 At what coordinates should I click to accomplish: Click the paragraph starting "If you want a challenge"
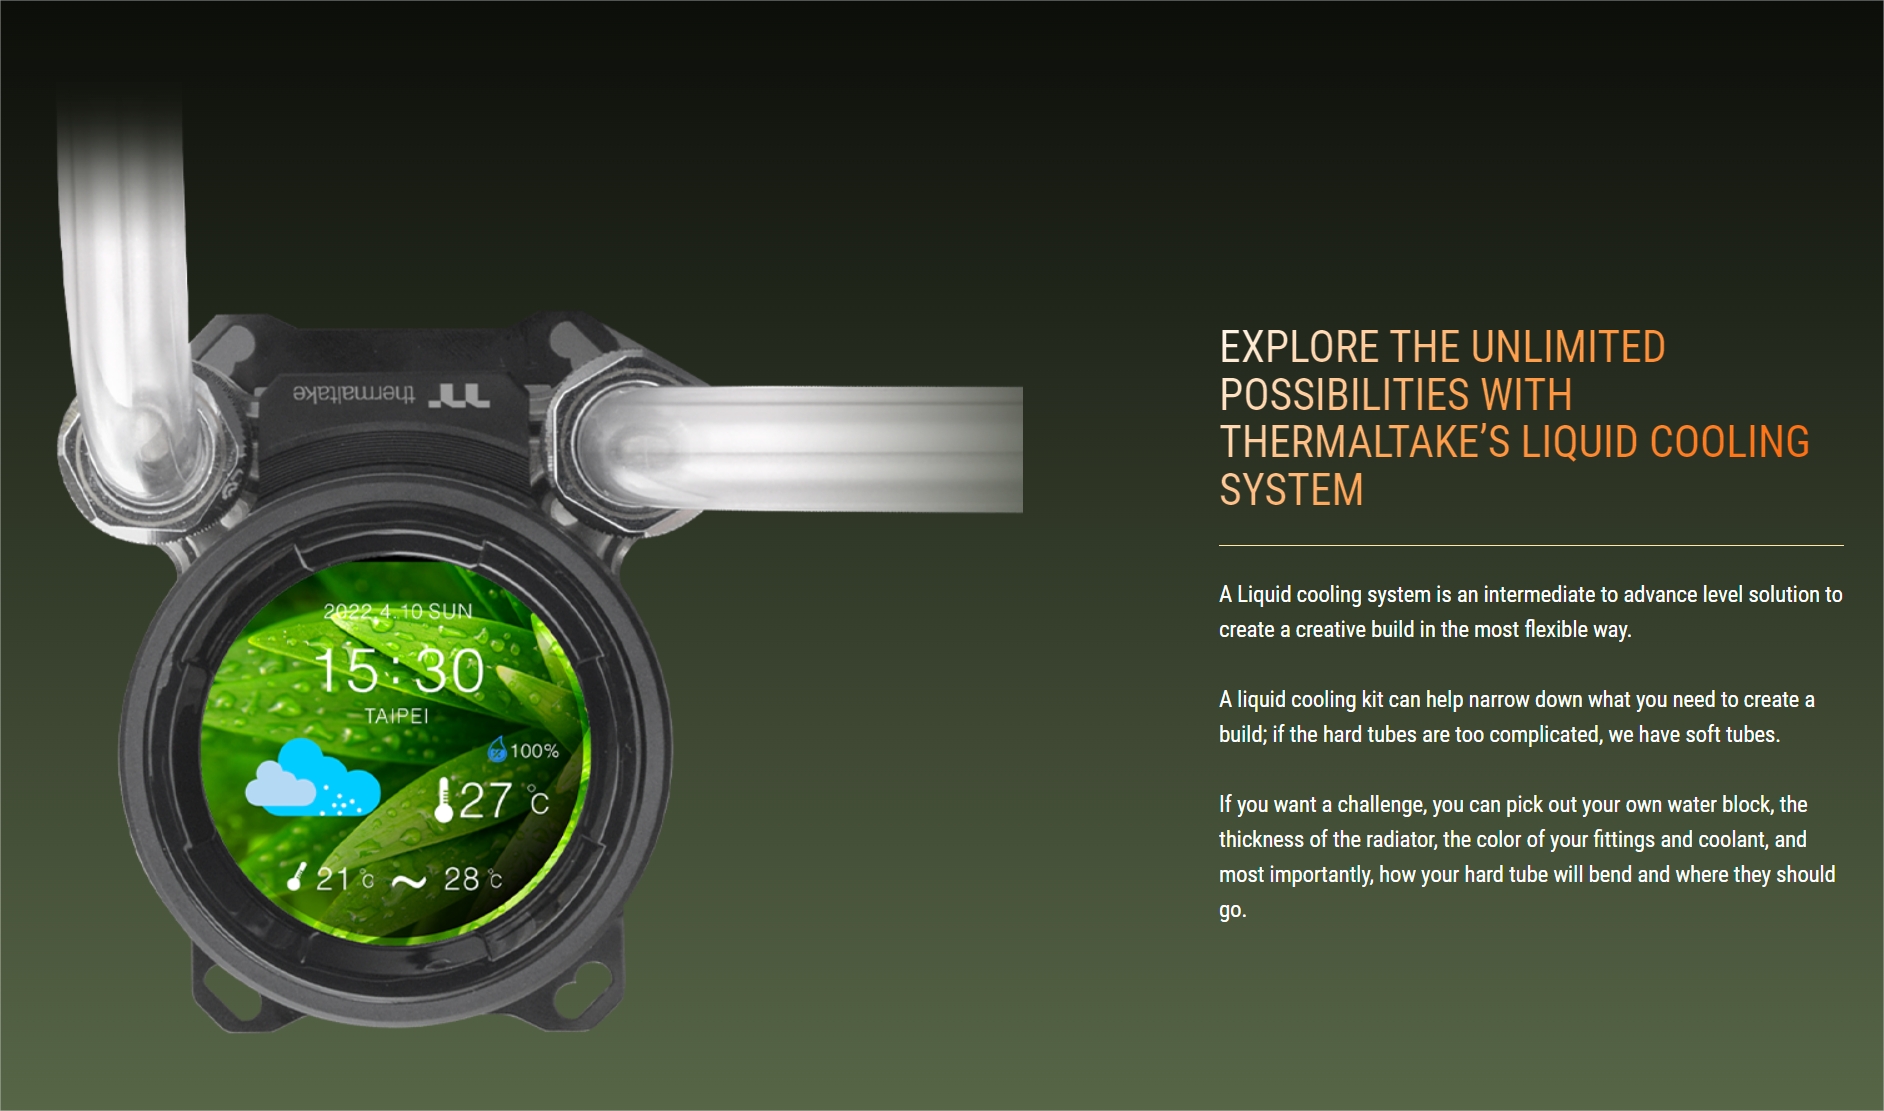[1527, 857]
